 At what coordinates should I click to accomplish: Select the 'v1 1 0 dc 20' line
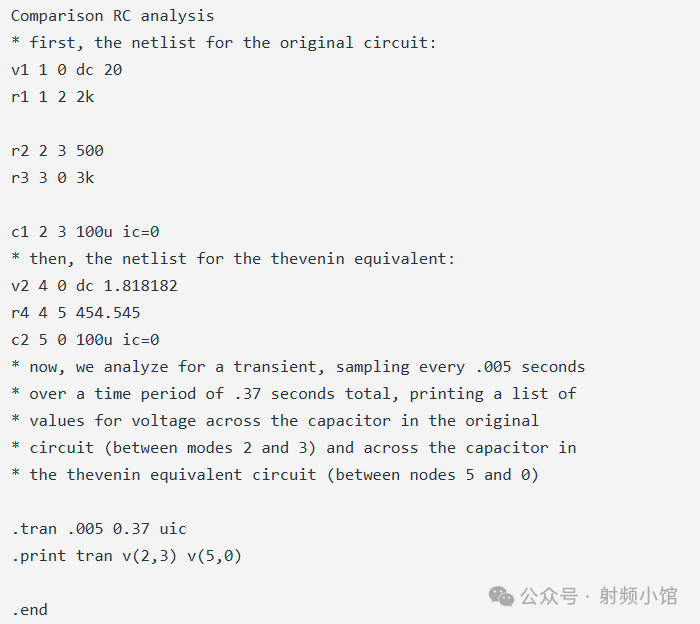66,70
